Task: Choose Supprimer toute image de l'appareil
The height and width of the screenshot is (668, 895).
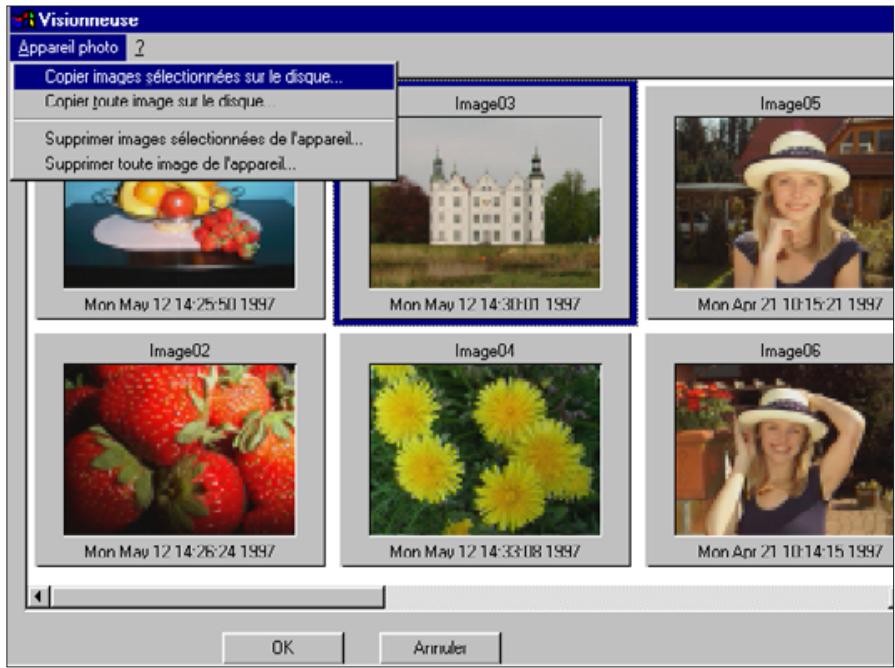Action: (x=204, y=164)
